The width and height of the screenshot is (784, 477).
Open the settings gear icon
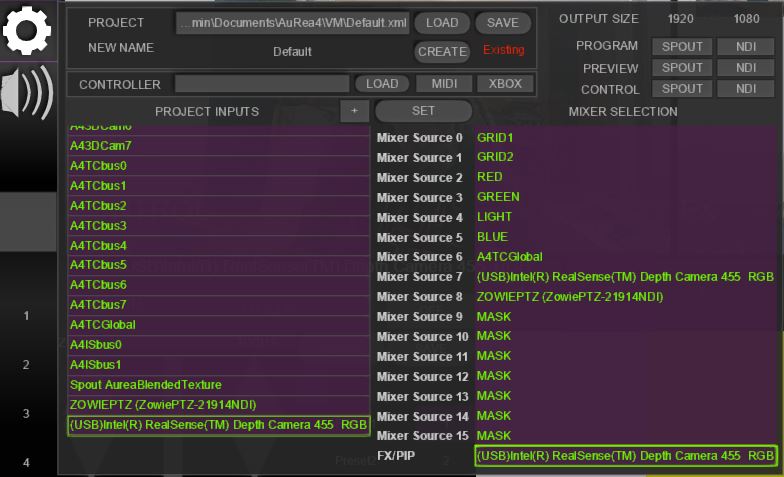coord(27,30)
